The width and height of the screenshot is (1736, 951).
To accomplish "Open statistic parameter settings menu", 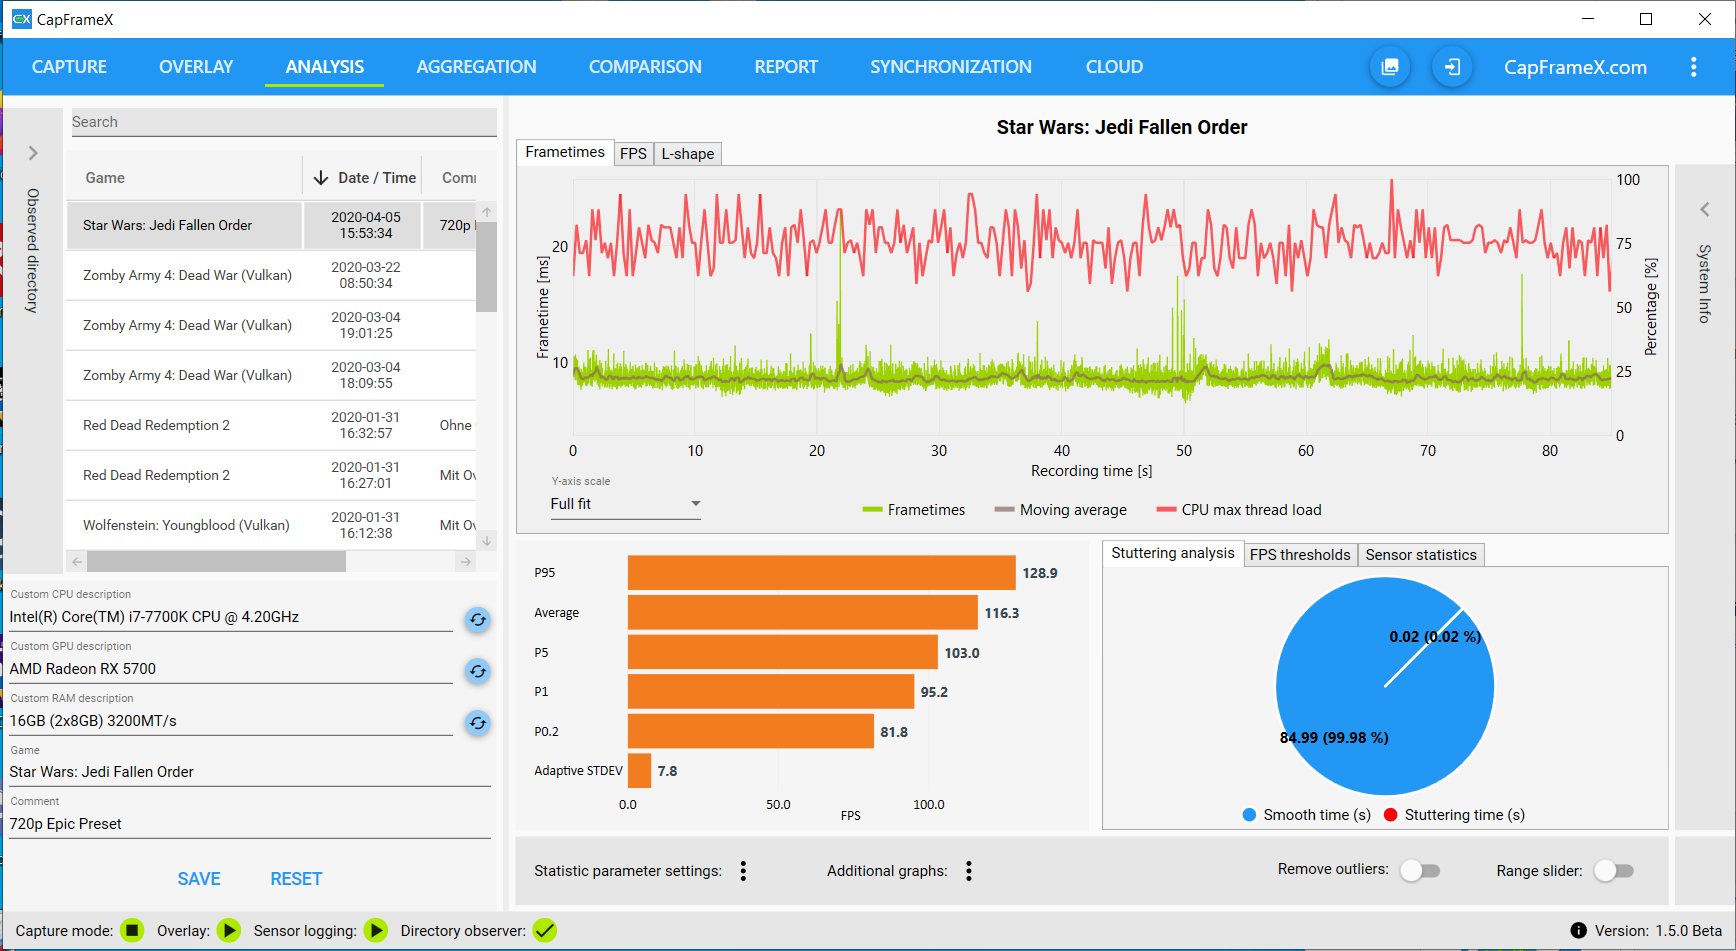I will (x=743, y=871).
